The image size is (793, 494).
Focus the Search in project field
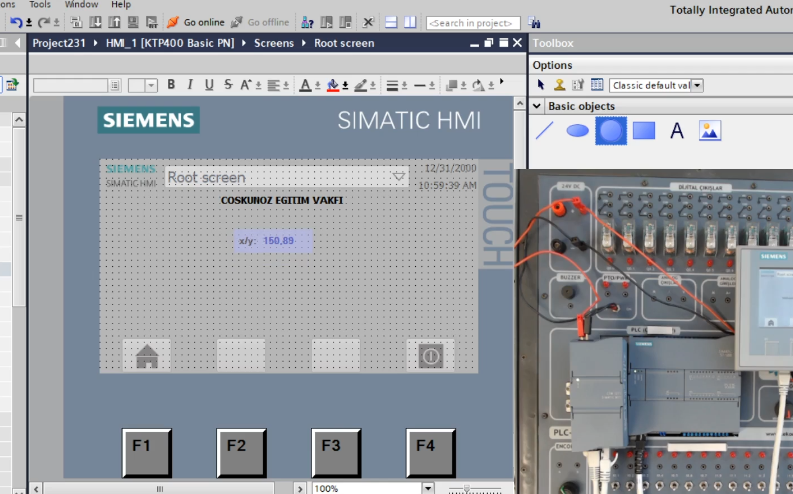point(473,23)
